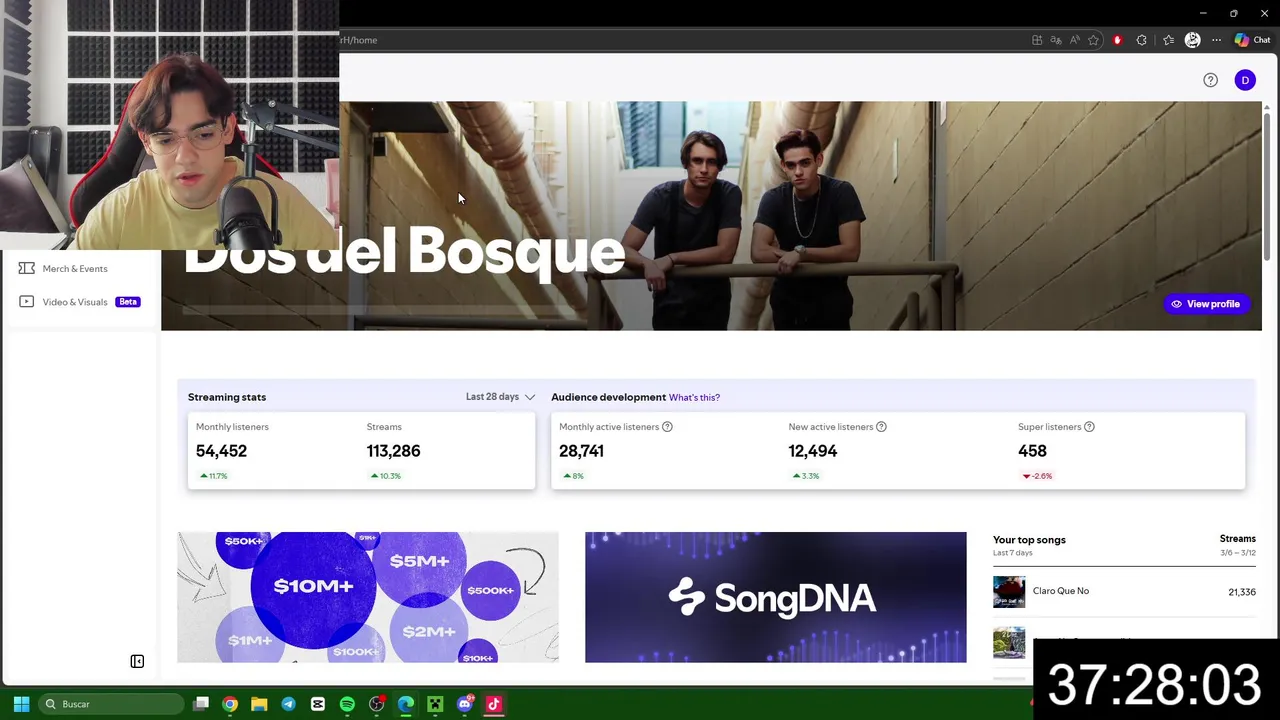Open New active listeners info icon
The width and height of the screenshot is (1280, 720).
[x=881, y=427]
